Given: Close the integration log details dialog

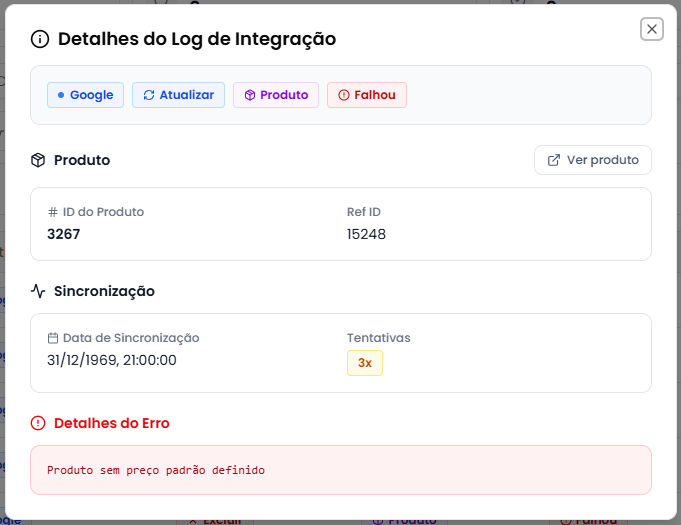Looking at the screenshot, I should click(652, 29).
